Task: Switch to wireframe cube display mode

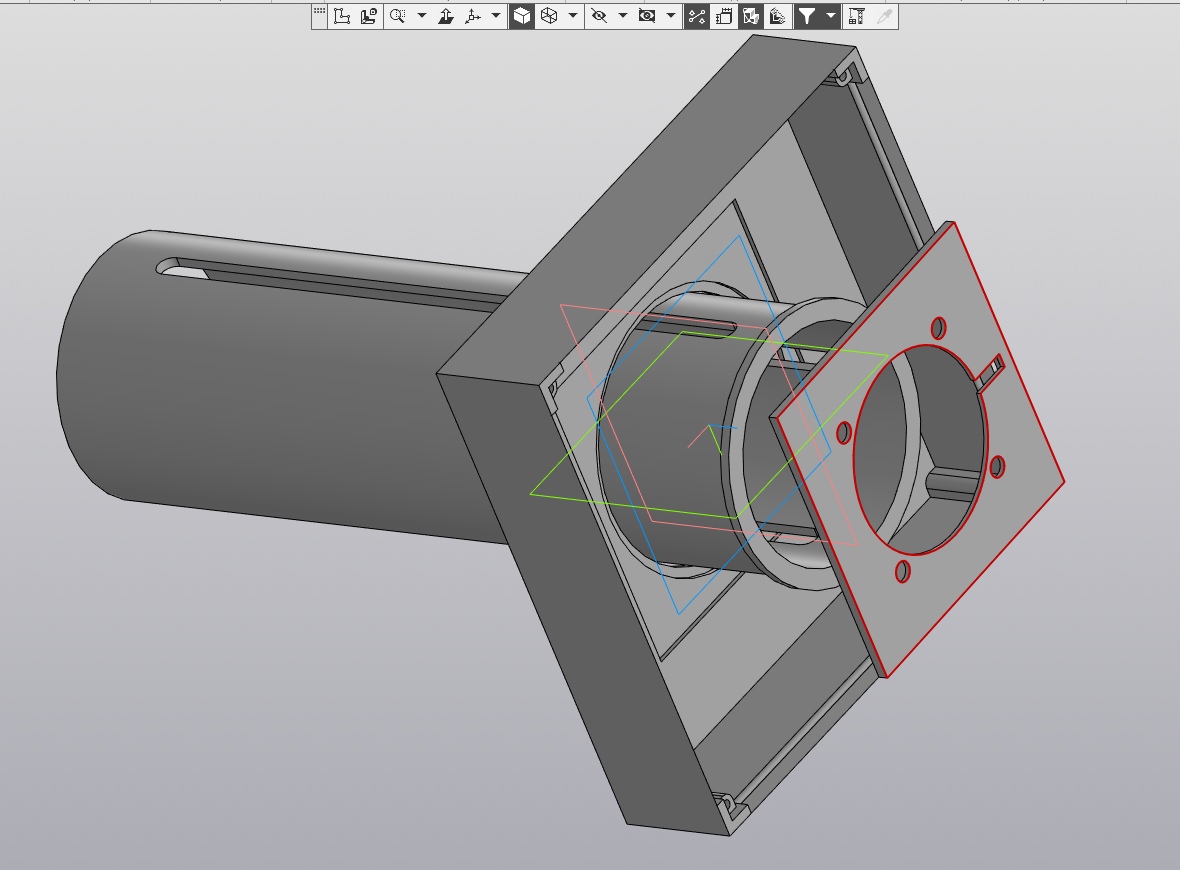Action: pyautogui.click(x=549, y=16)
